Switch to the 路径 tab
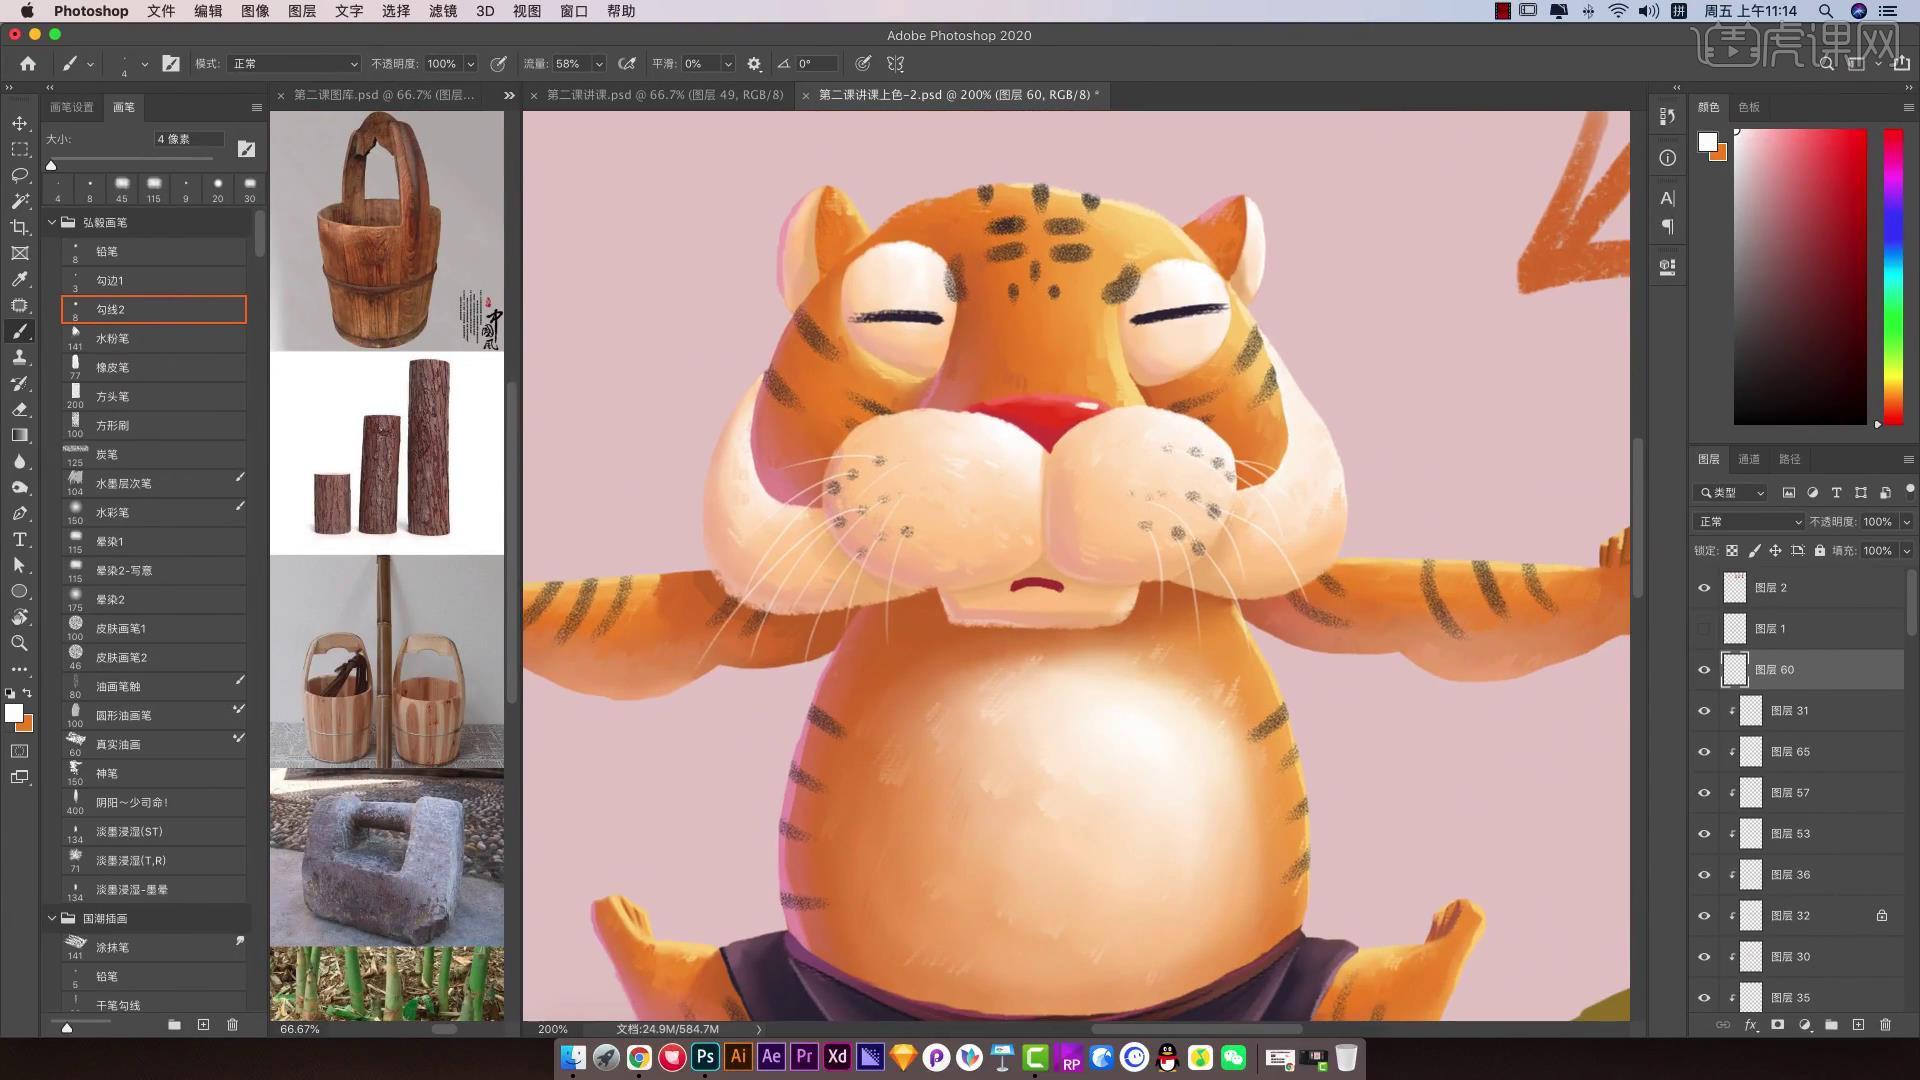The image size is (1920, 1080). (x=1789, y=459)
